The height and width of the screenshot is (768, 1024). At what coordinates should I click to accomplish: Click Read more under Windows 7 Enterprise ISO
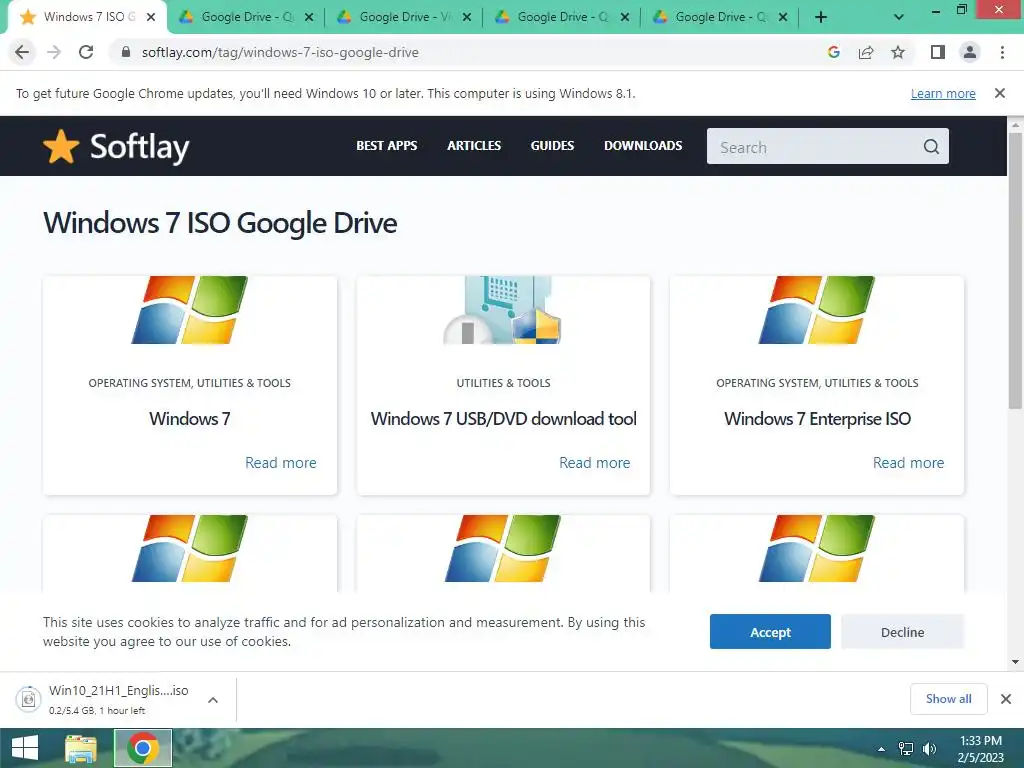click(908, 462)
